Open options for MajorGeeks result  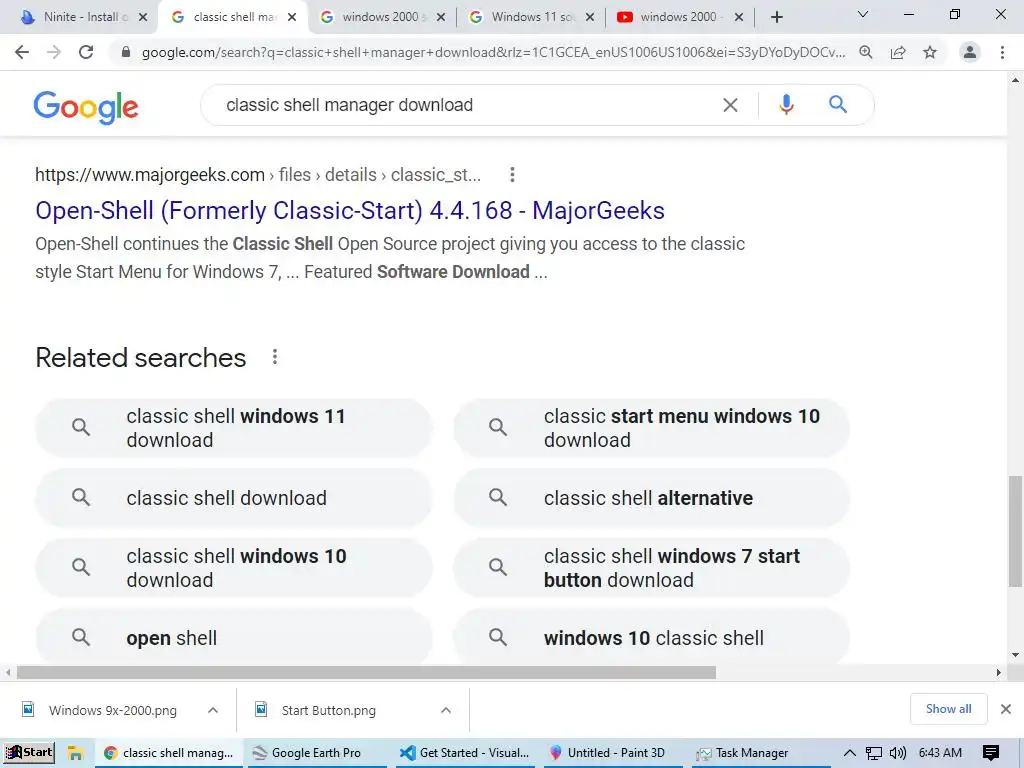(512, 174)
